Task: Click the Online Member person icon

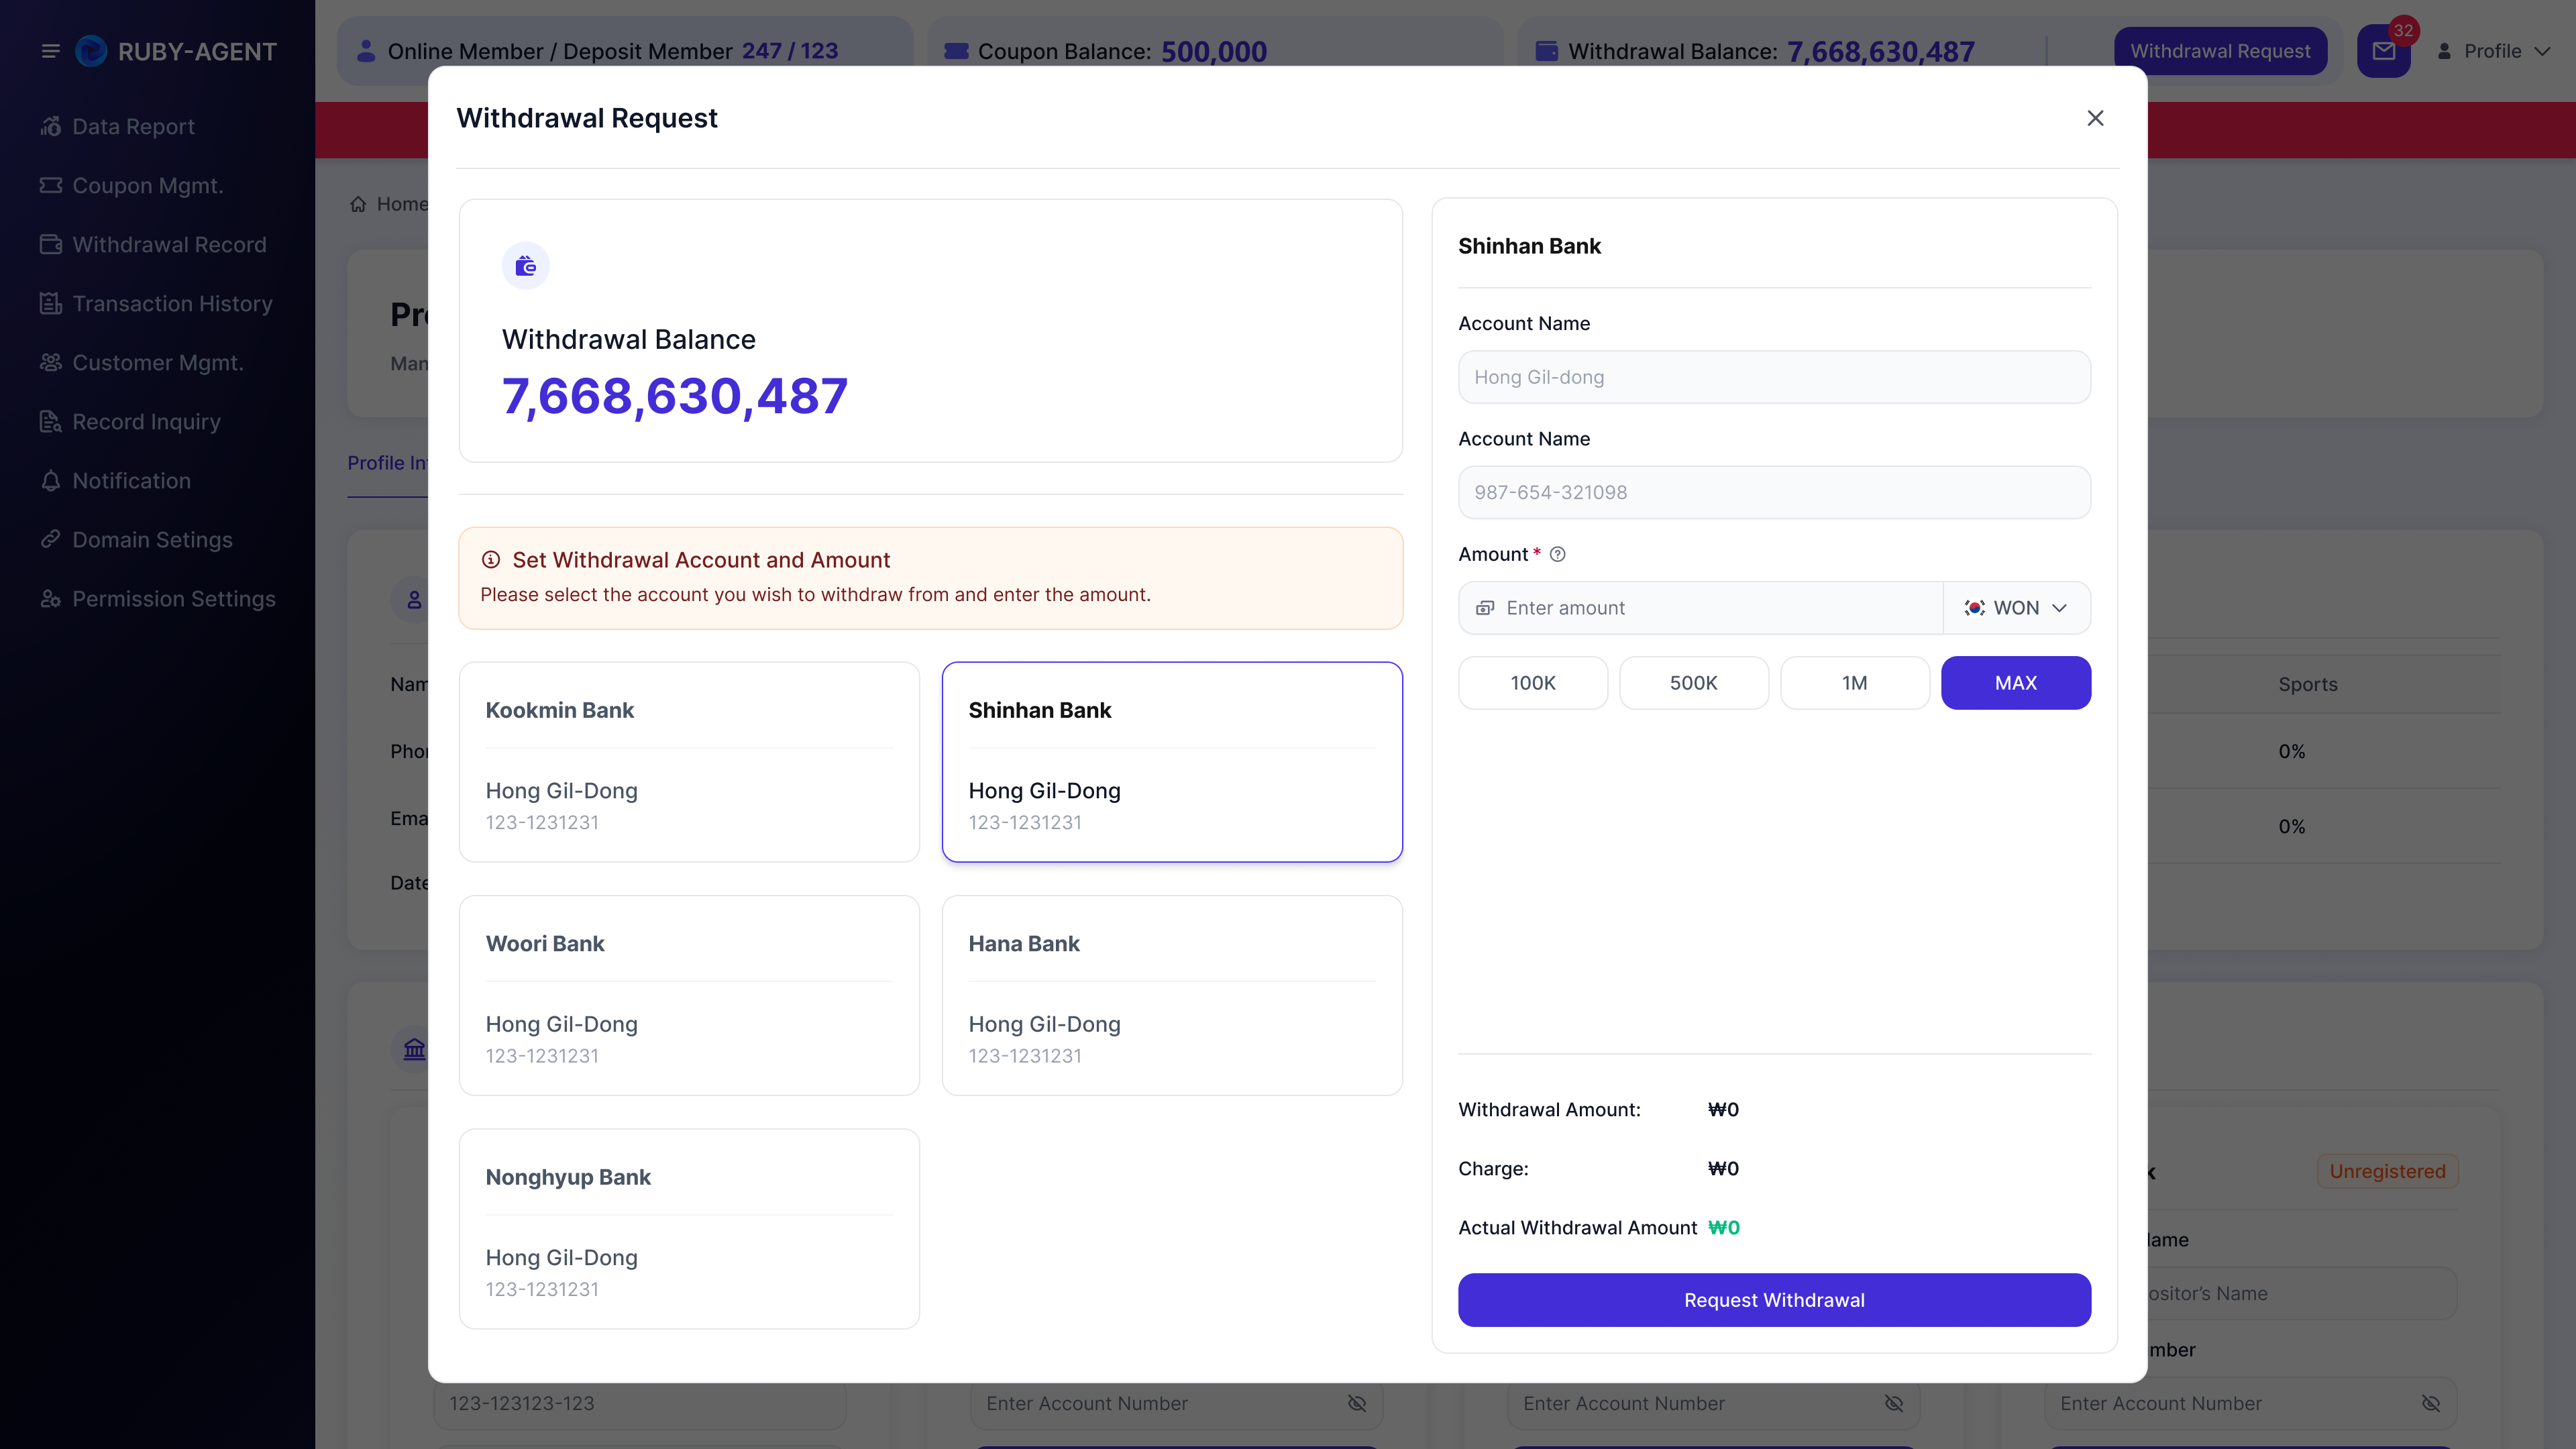Action: click(366, 50)
